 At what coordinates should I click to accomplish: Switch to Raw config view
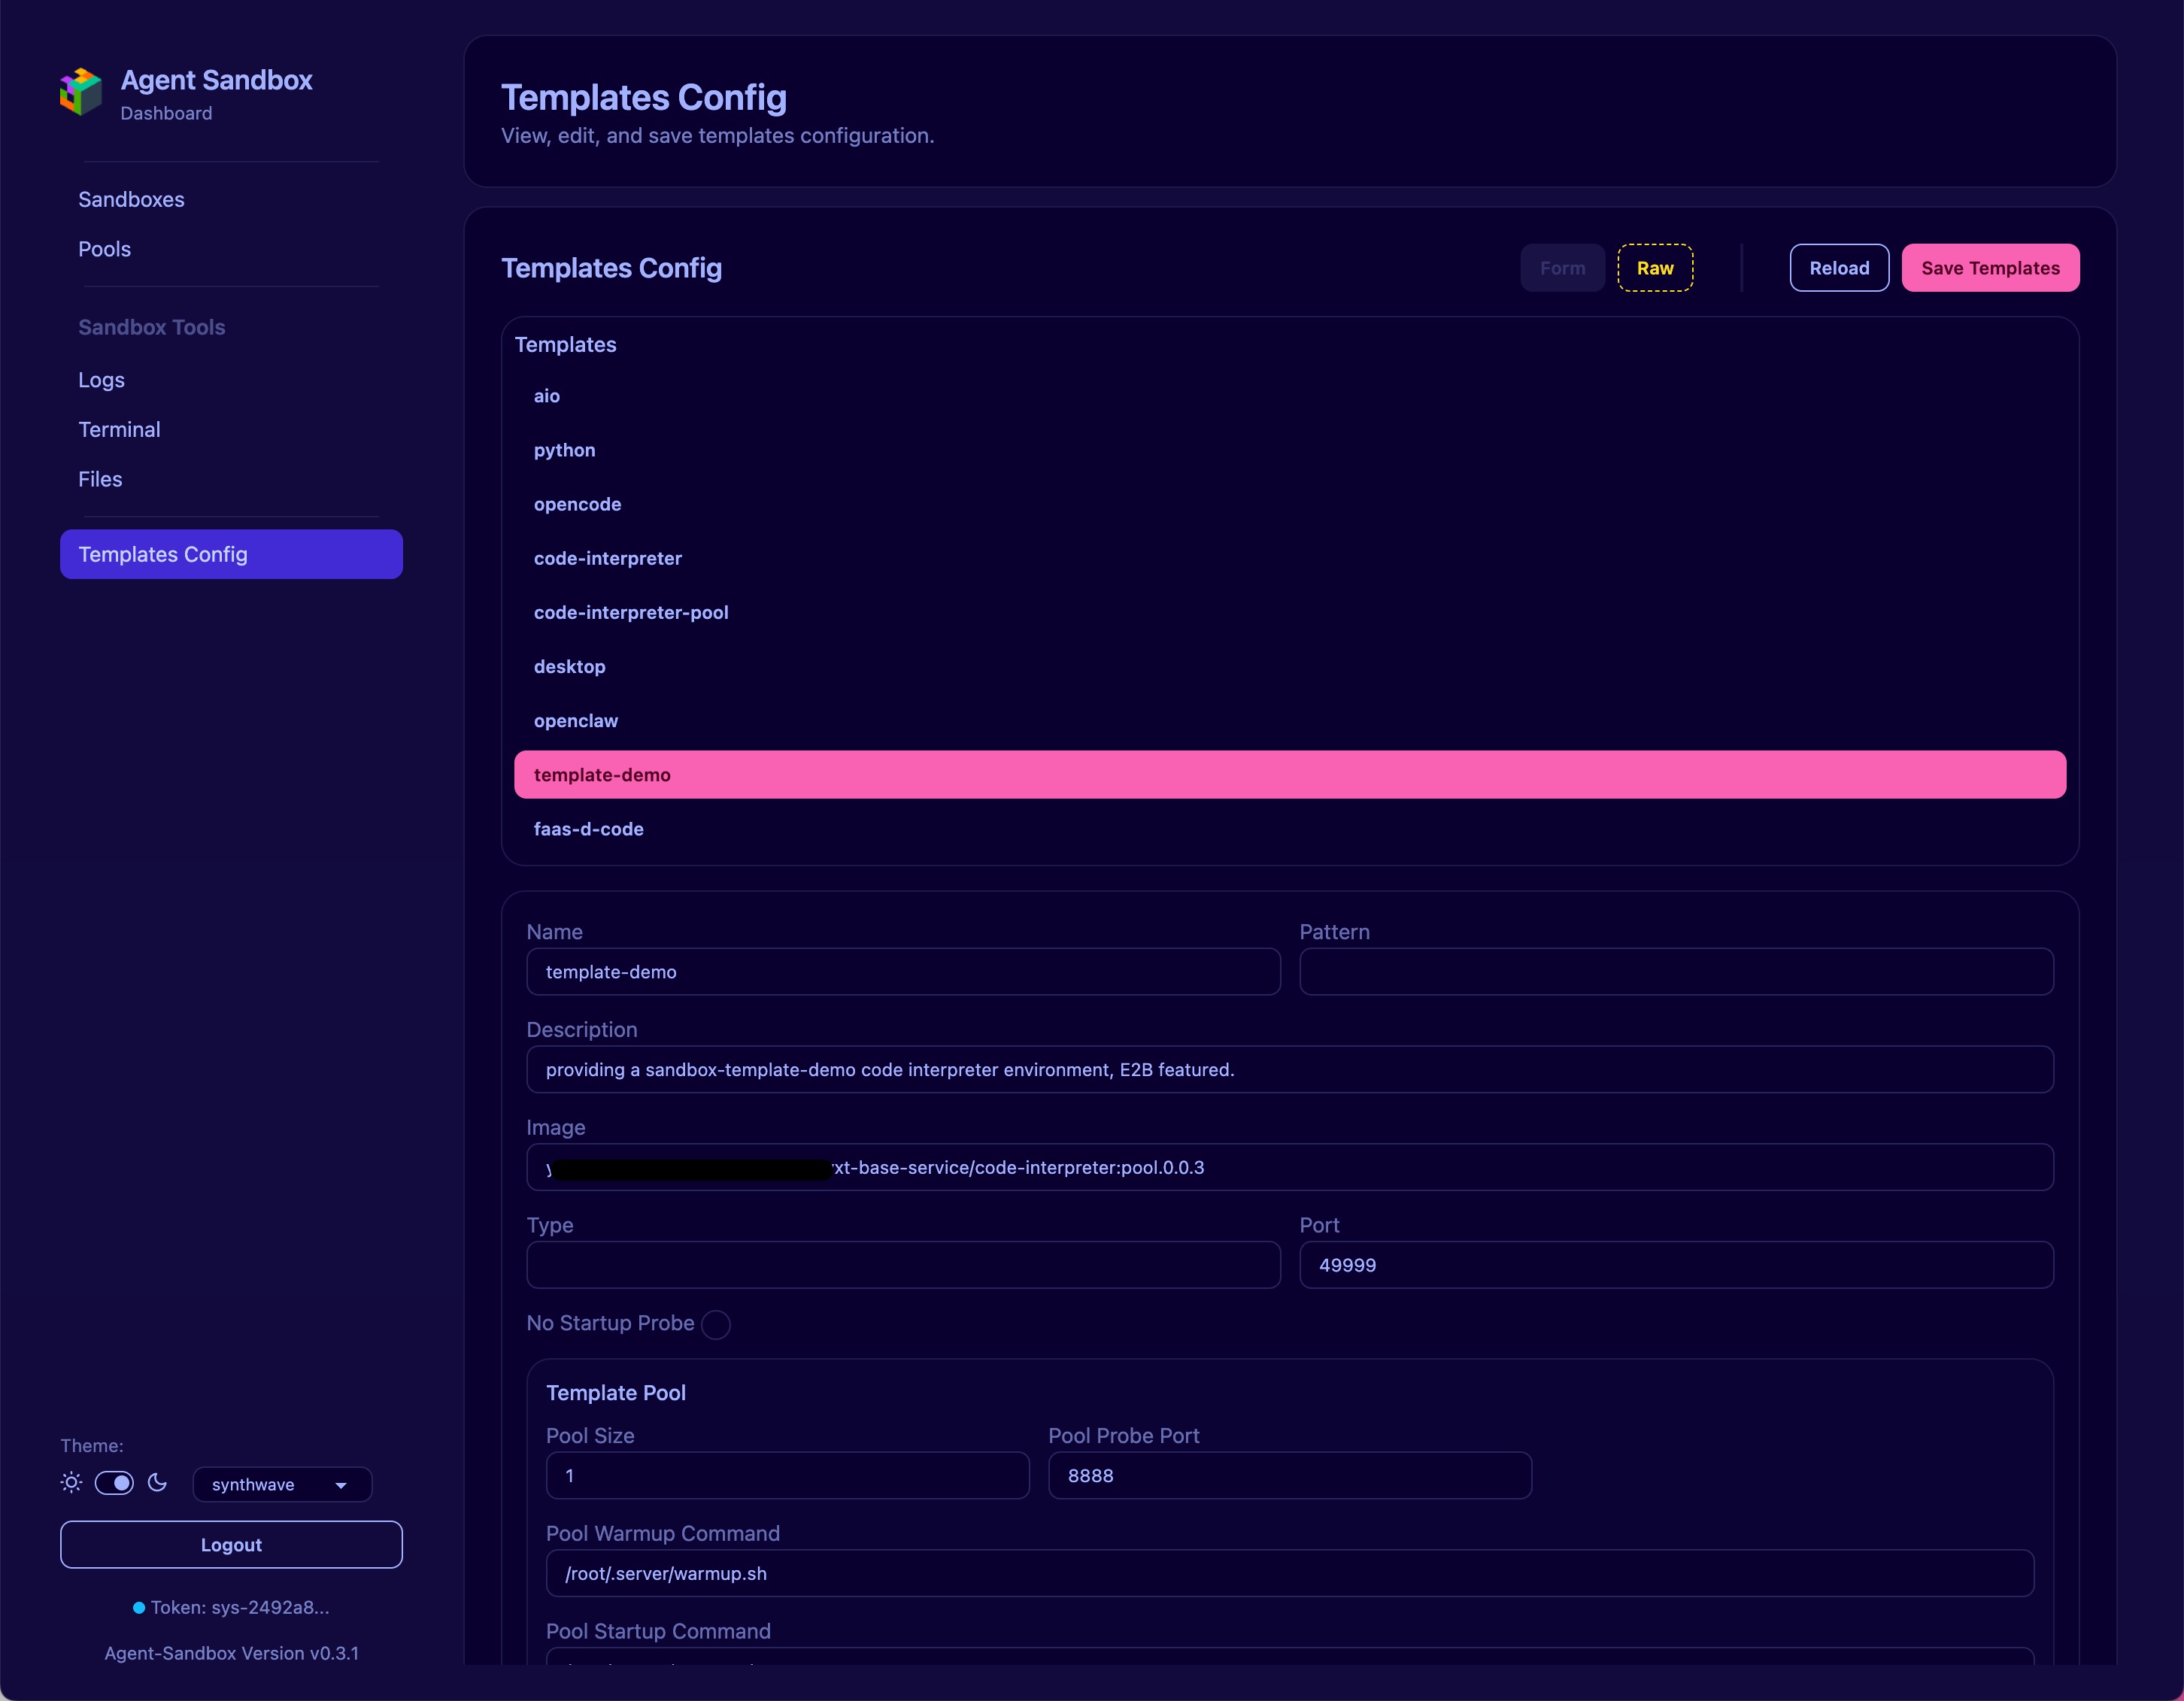pos(1654,268)
